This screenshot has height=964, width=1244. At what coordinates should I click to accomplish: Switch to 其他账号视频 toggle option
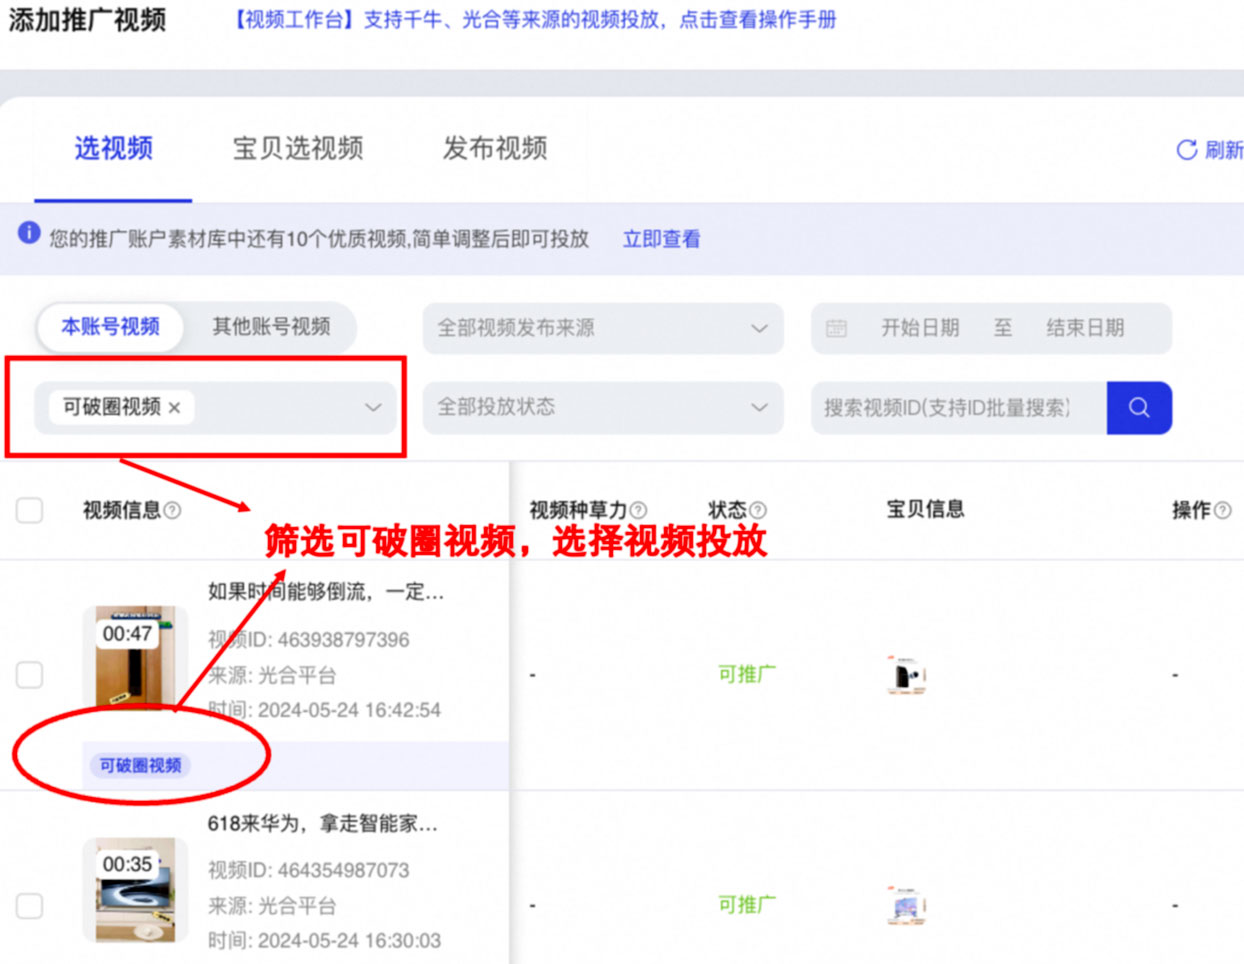click(x=271, y=327)
